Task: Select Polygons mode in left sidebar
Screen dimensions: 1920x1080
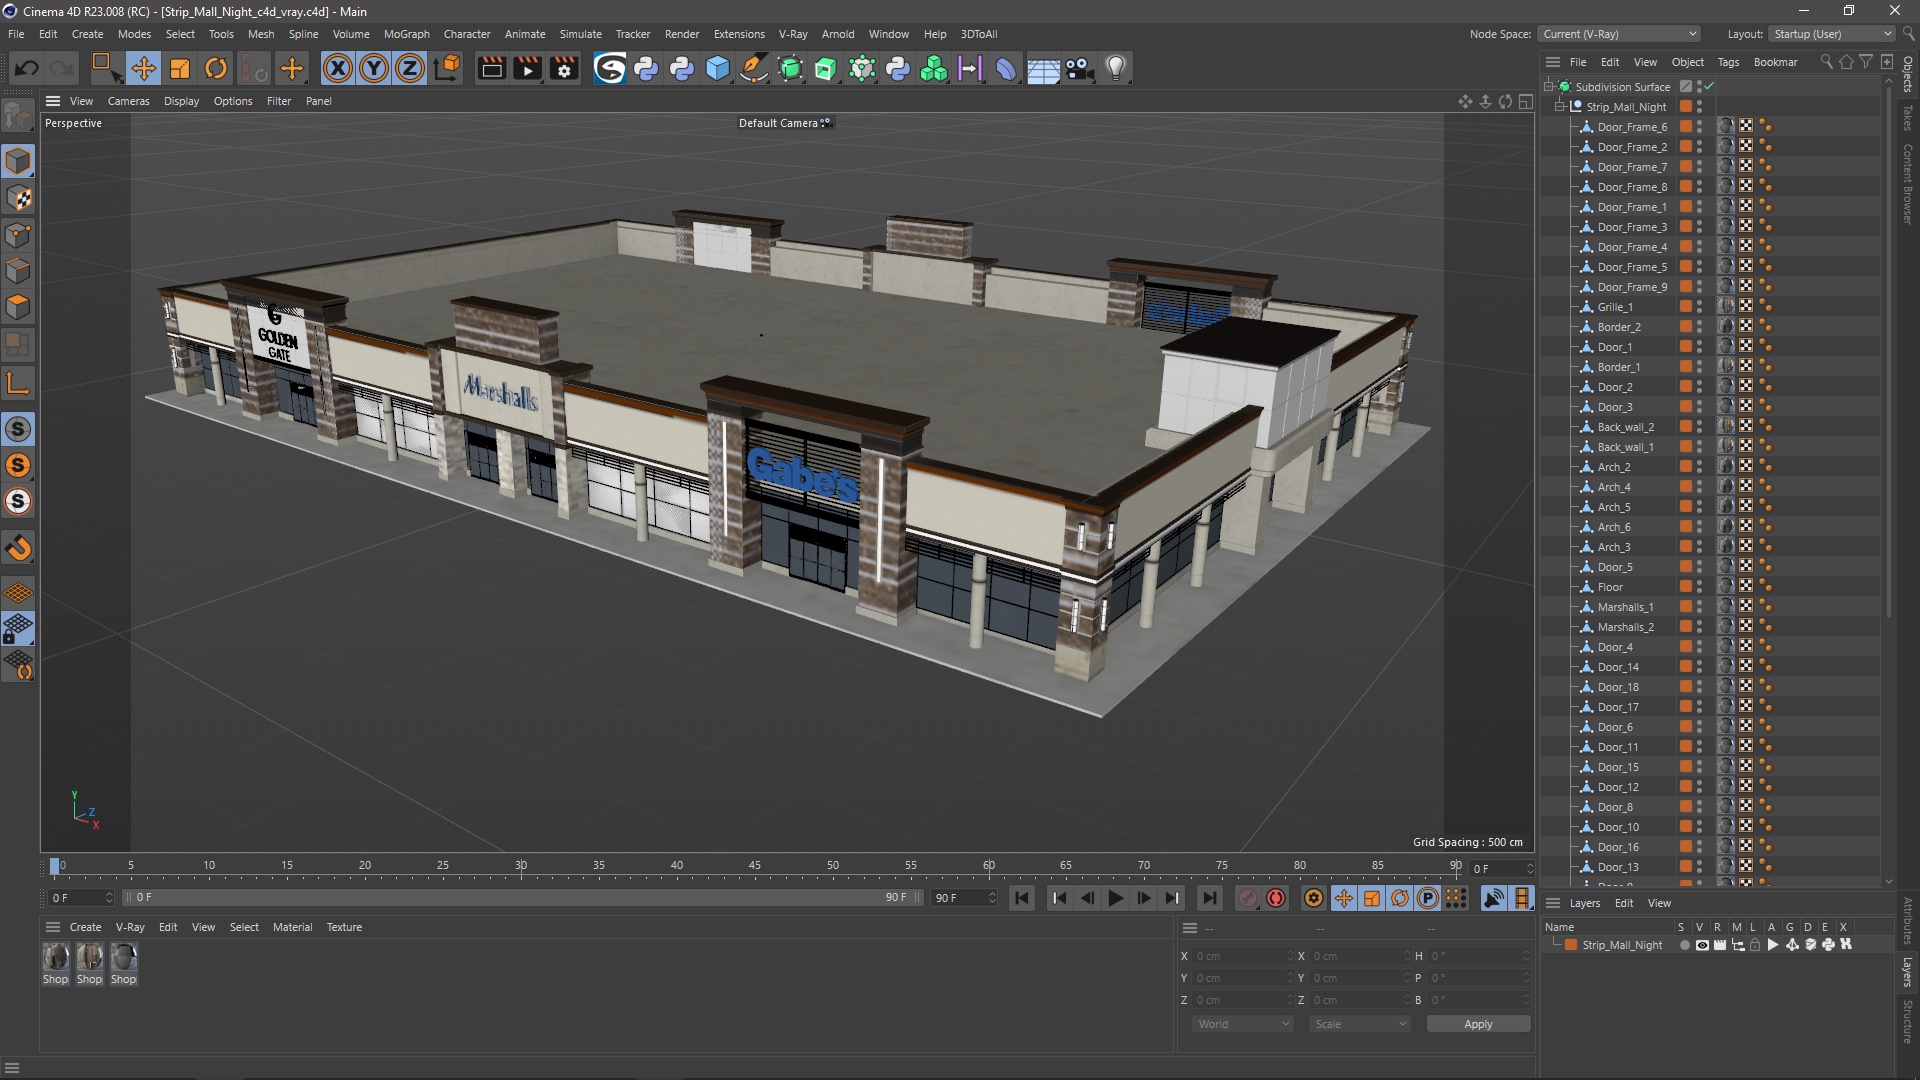Action: 19,307
